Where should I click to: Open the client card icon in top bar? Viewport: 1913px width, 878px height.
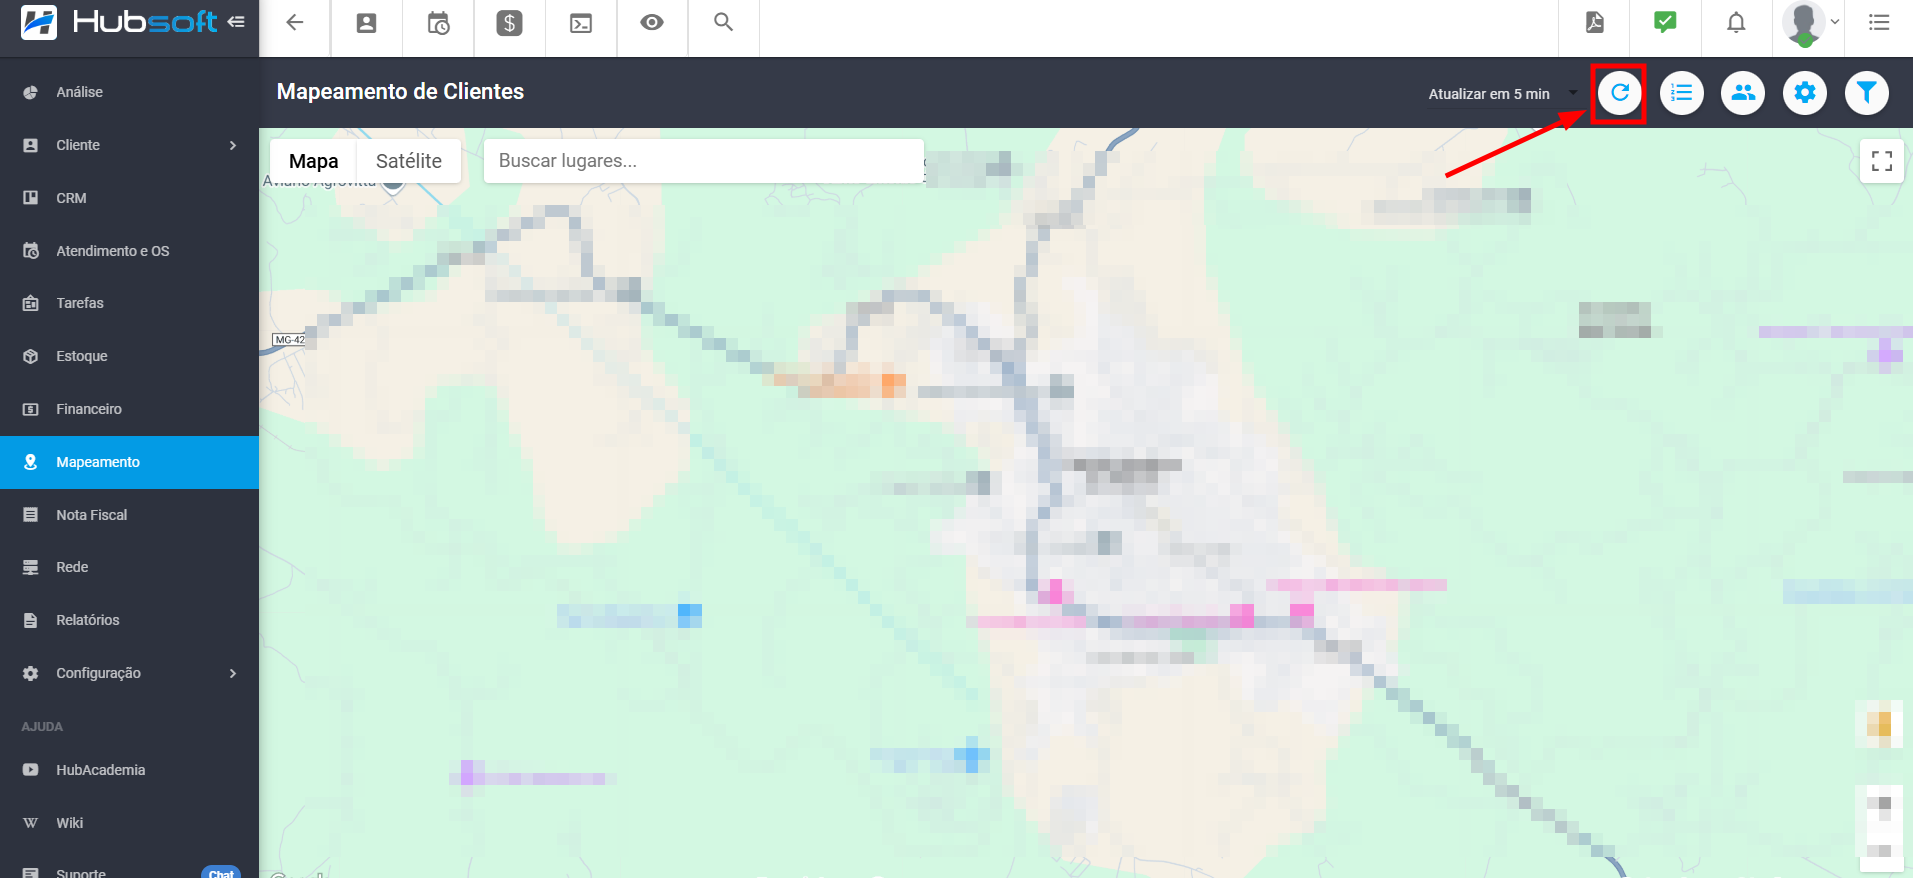coord(366,23)
